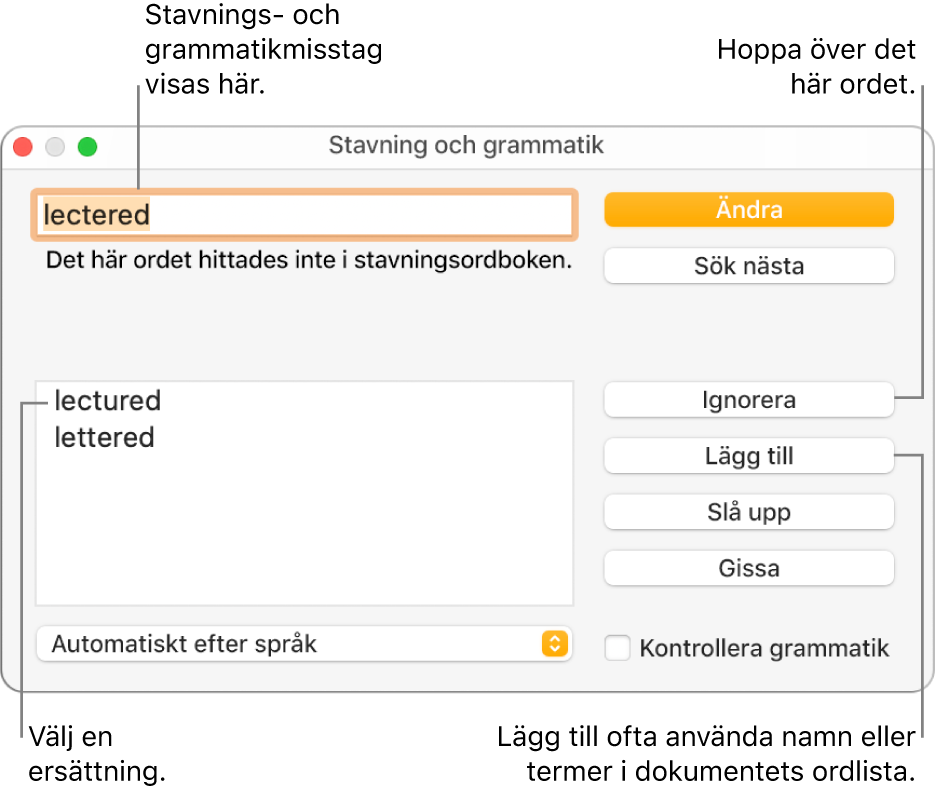Screen dimensions: 935x798
Task: Click the Sök nästa button
Action: [x=748, y=267]
